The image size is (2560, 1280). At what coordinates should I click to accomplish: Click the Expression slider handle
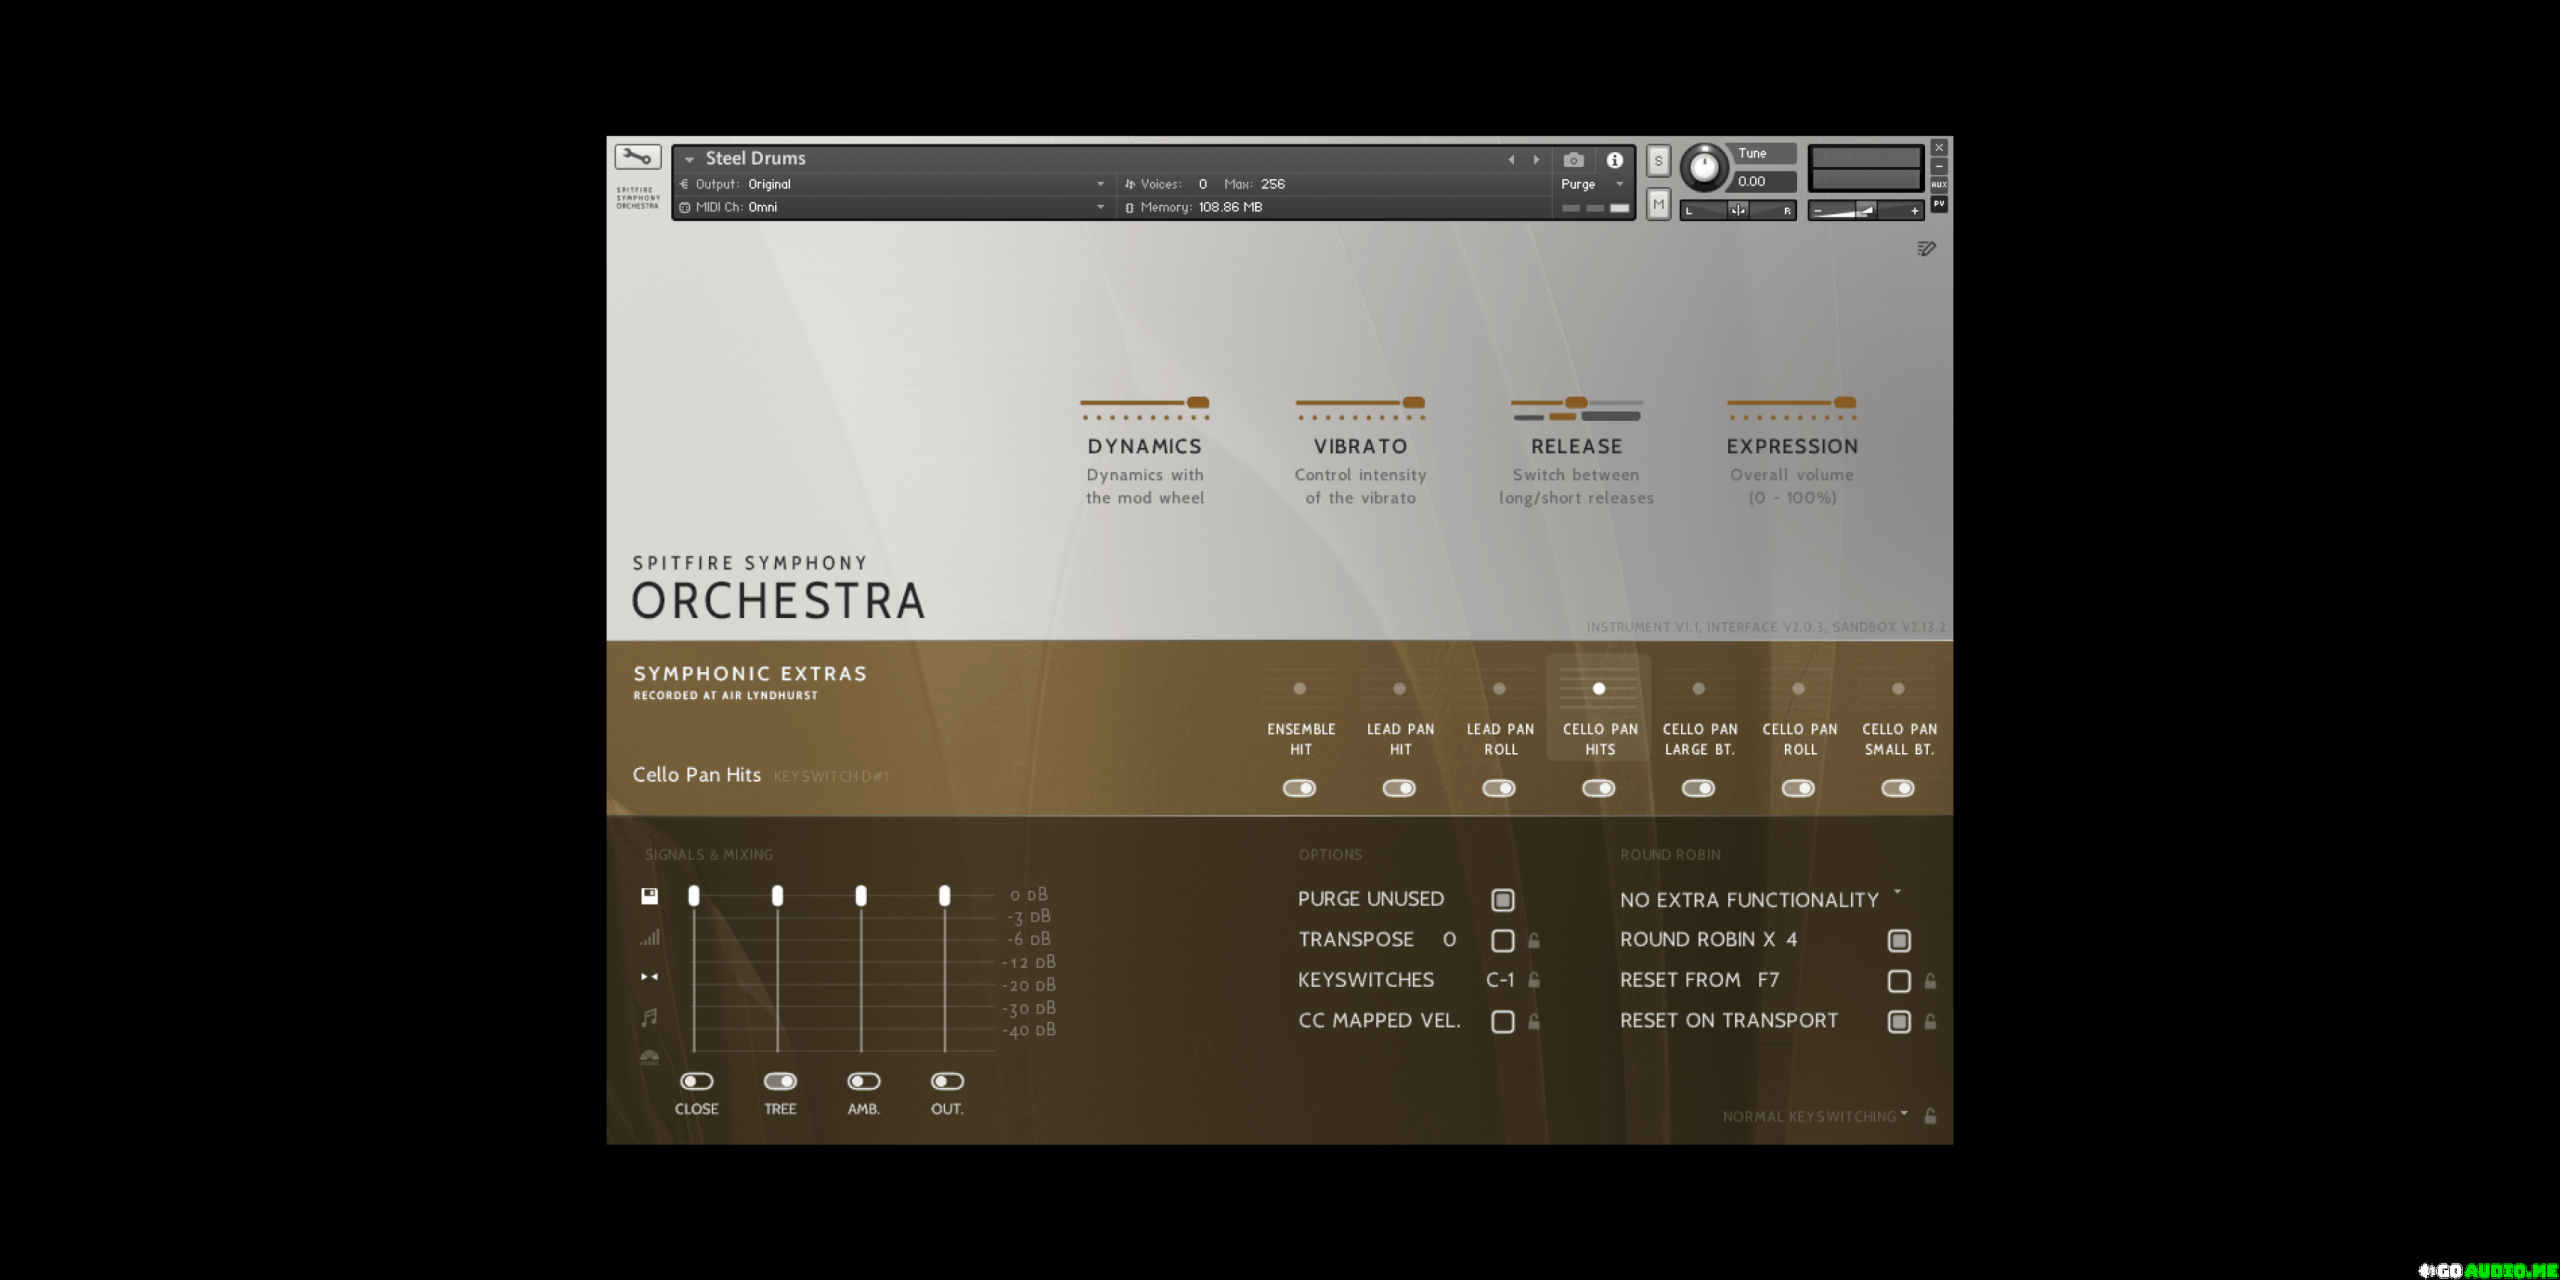pos(1845,403)
